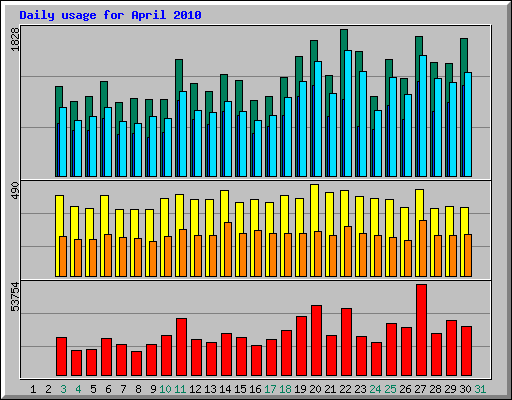Select green day label 18
512x400 pixels.
pos(285,389)
